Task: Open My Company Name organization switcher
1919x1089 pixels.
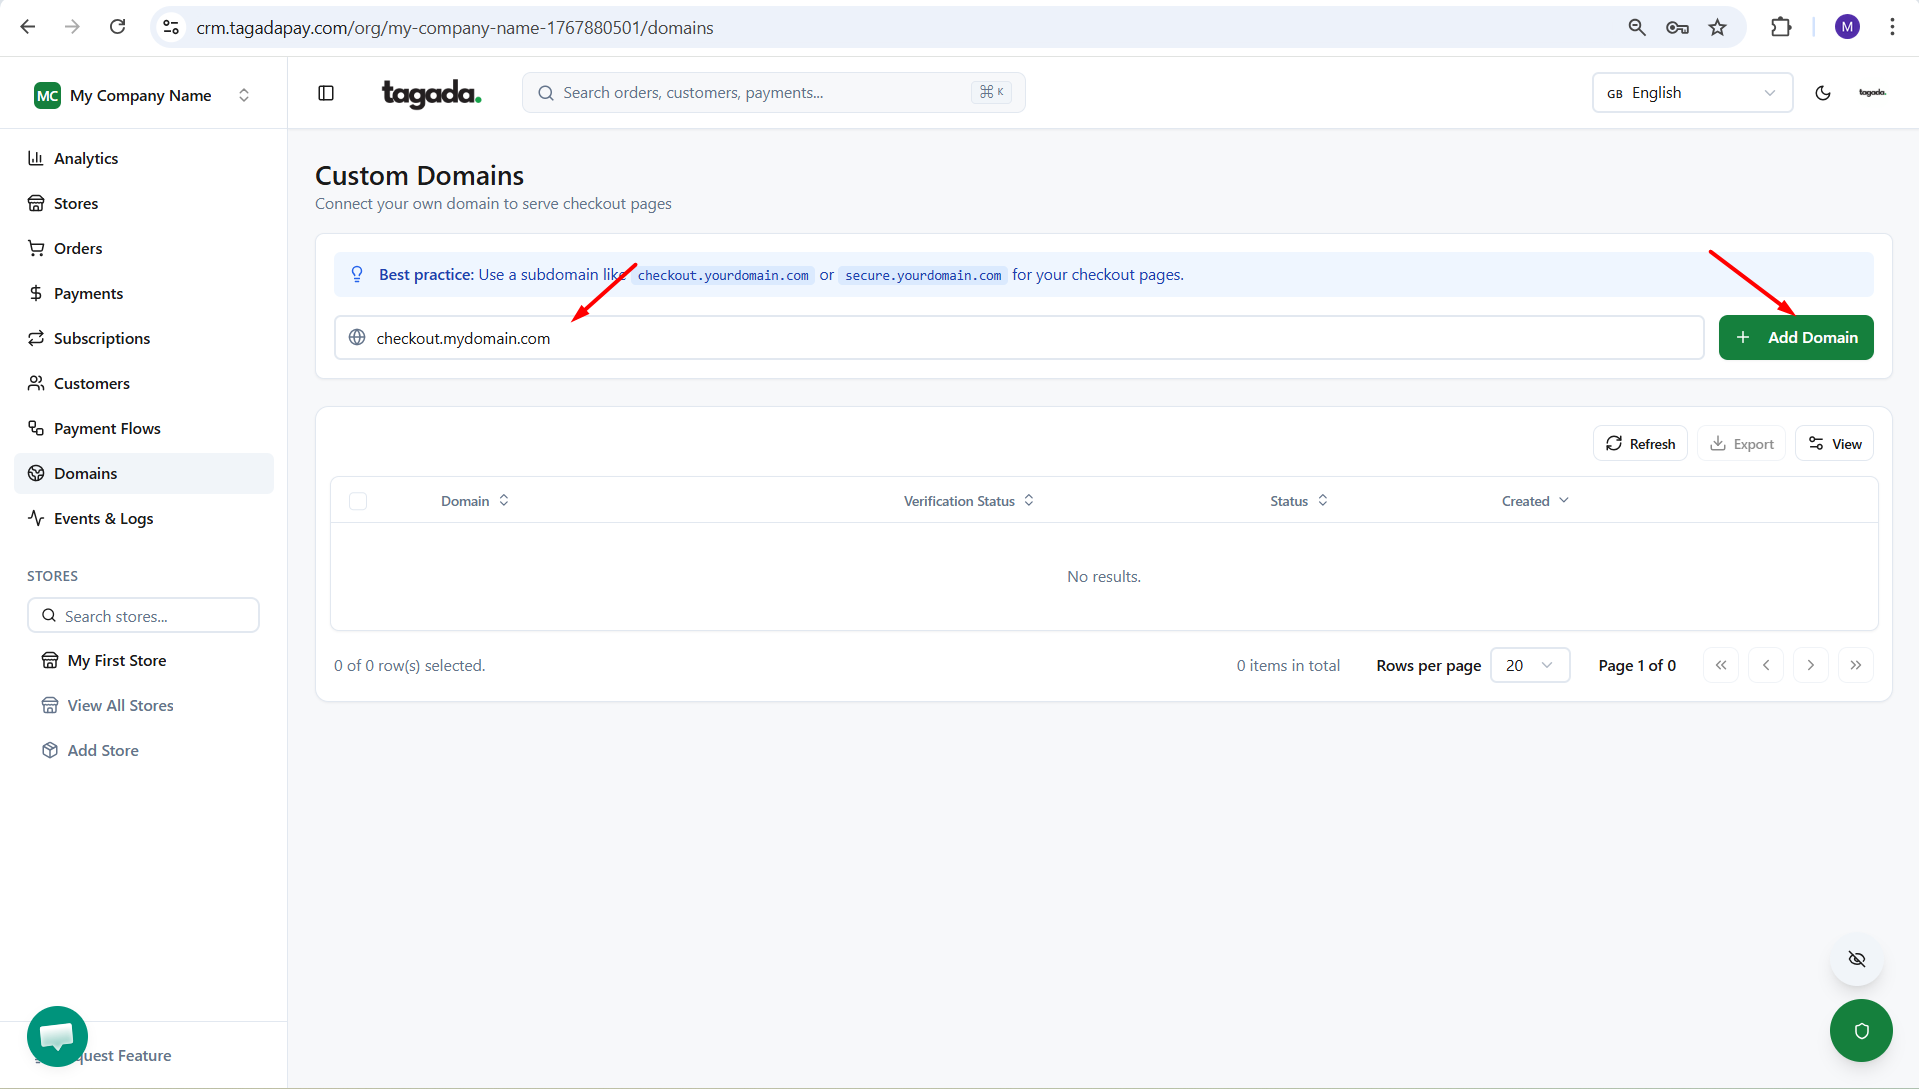Action: click(142, 95)
